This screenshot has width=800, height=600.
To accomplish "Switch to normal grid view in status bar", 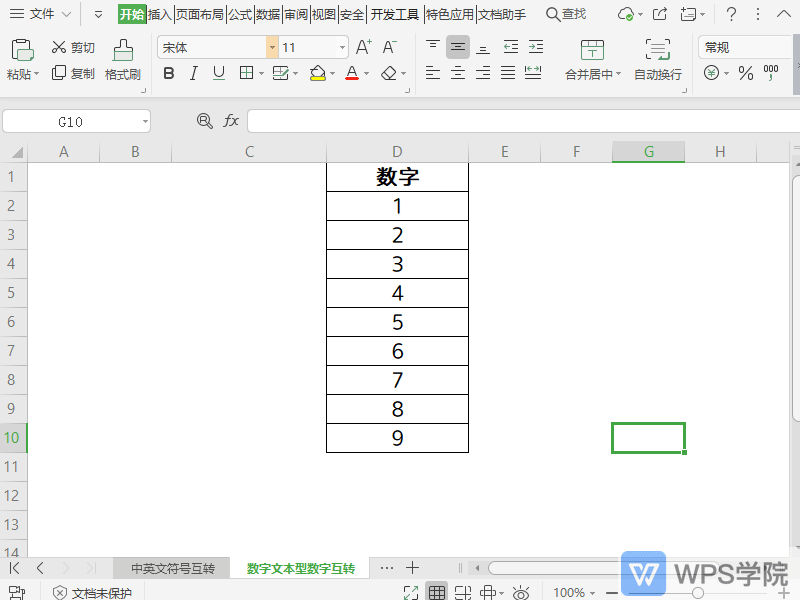I will click(x=437, y=592).
